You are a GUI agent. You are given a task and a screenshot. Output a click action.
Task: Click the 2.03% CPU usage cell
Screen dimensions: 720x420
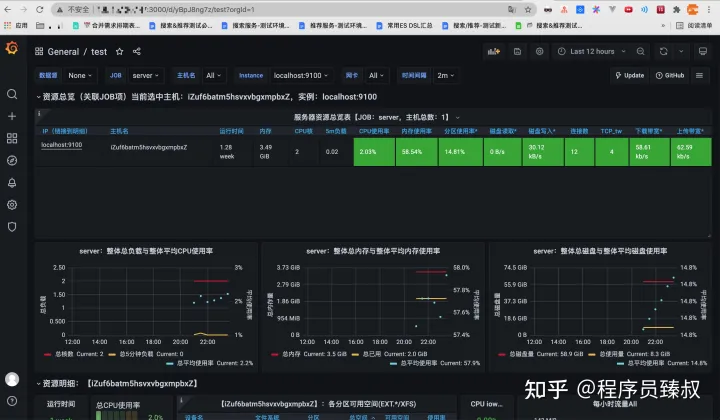pos(374,151)
